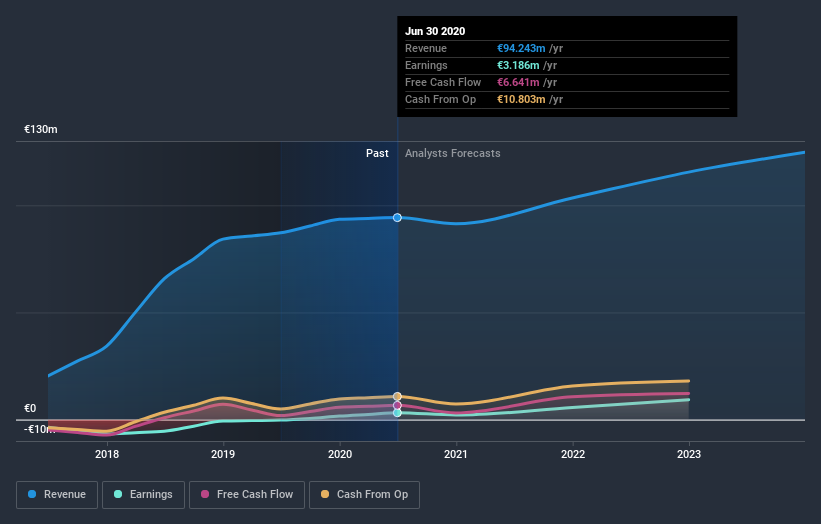Click the Free Cash Flow row label in tooltip
821x524 pixels.
[443, 82]
